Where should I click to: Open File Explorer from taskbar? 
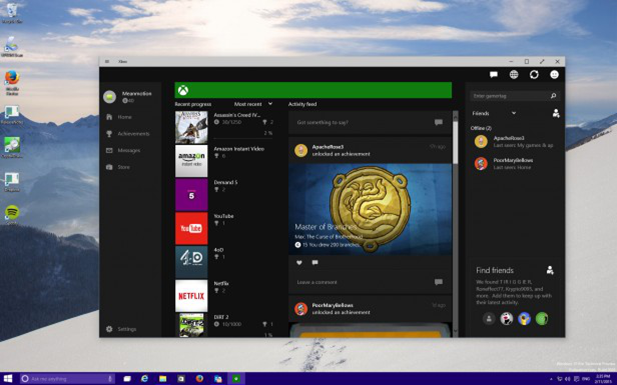(x=163, y=379)
